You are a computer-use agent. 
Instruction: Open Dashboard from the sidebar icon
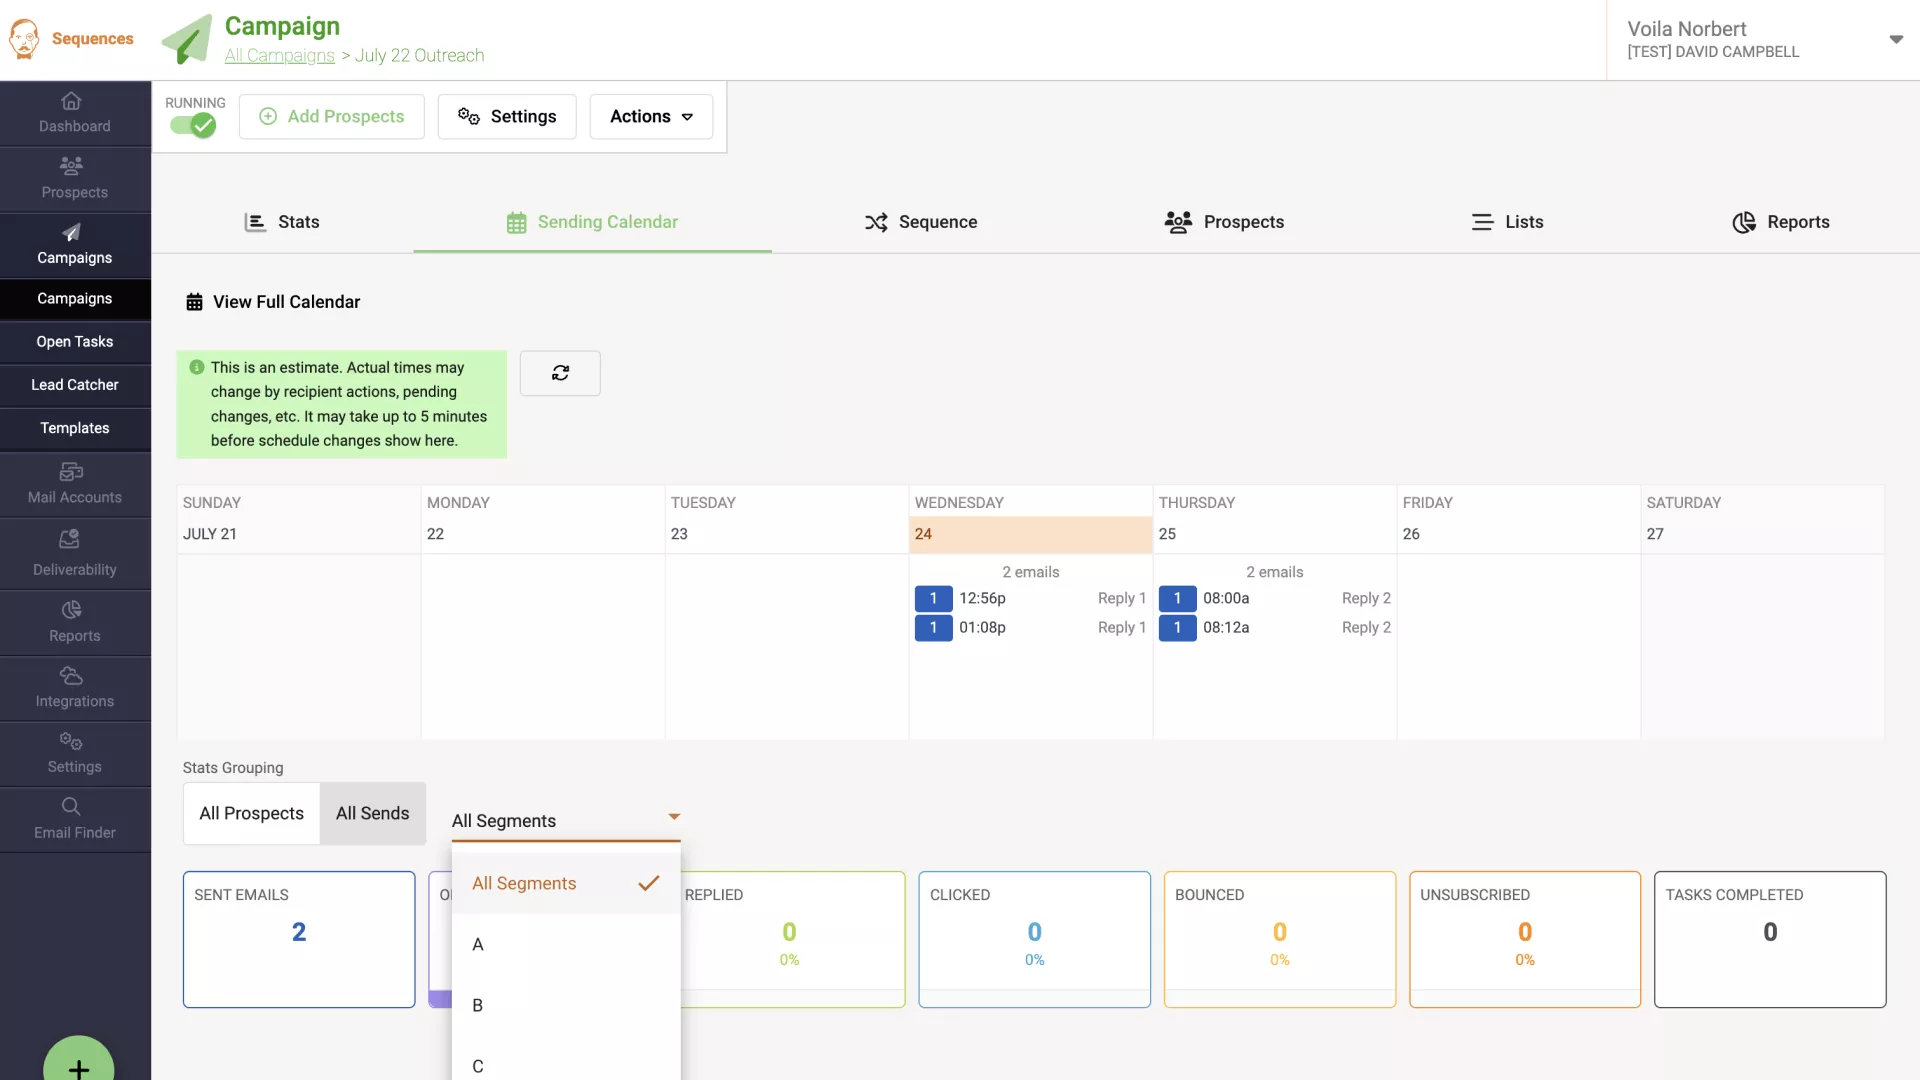point(71,102)
